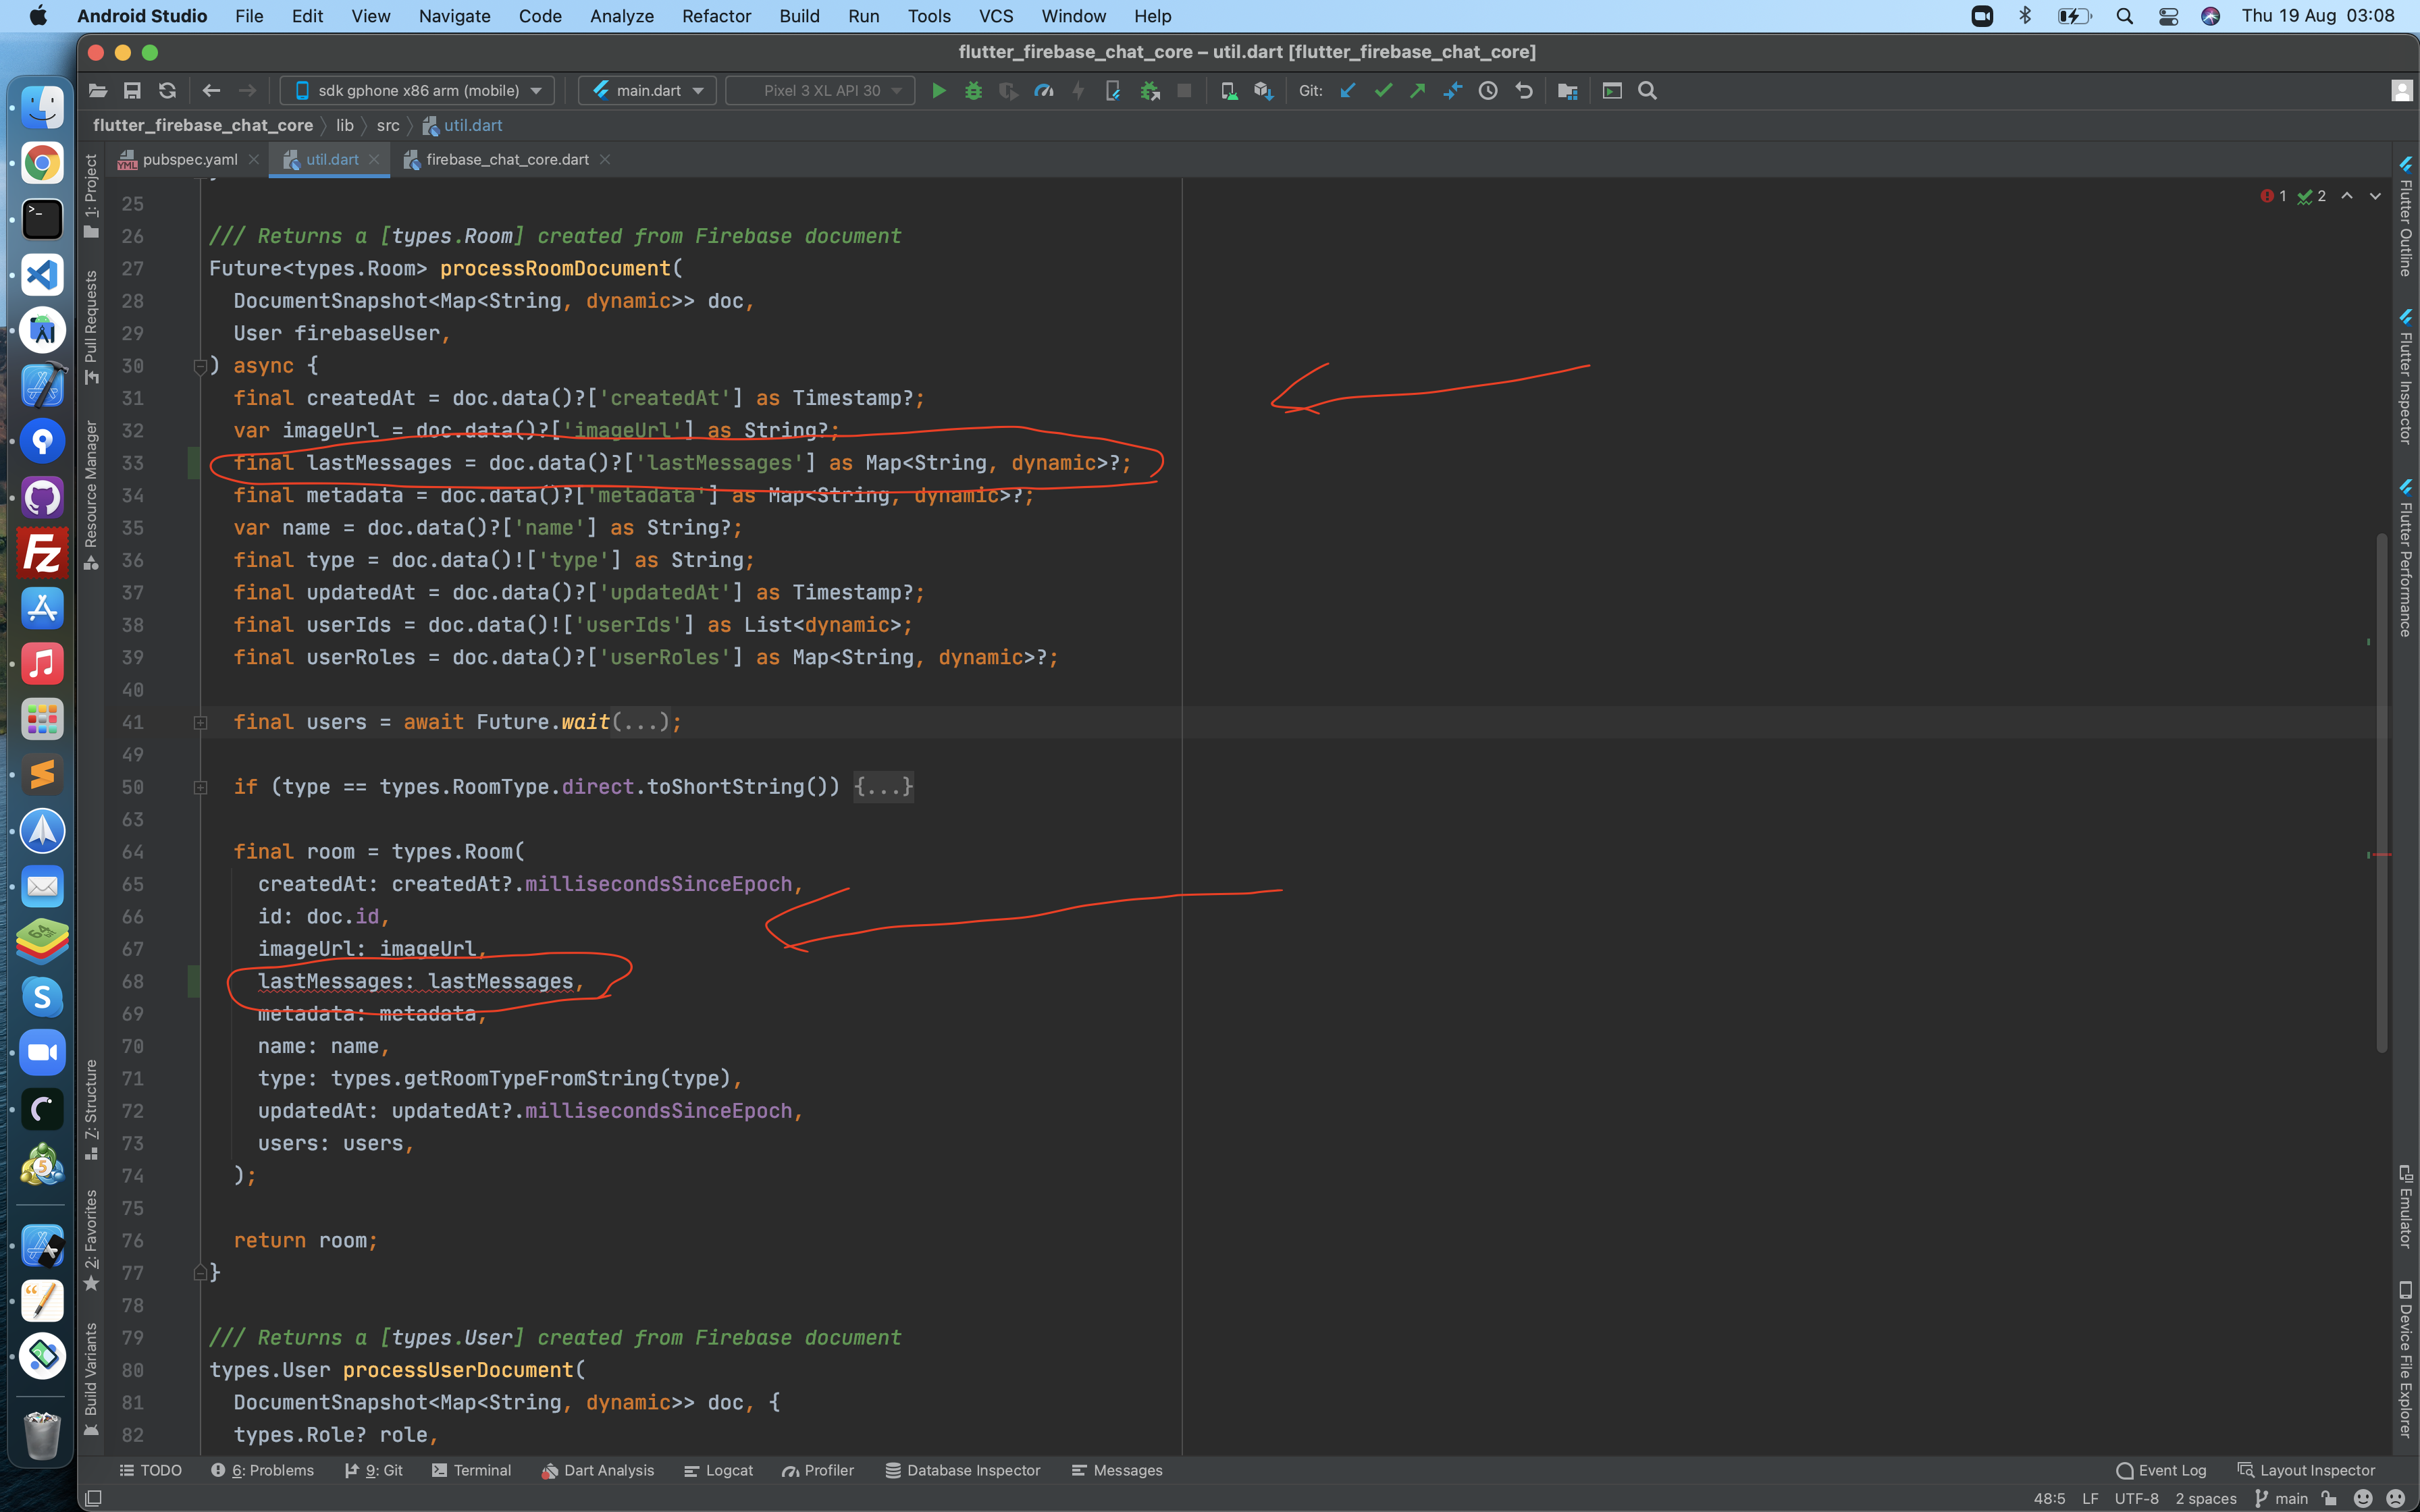Open Search Everywhere with the magnifier icon
The height and width of the screenshot is (1512, 2420).
[1646, 90]
